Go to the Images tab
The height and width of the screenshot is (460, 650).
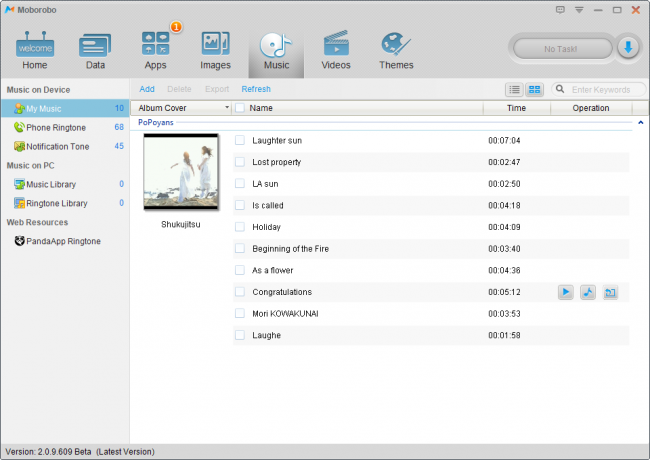point(215,51)
